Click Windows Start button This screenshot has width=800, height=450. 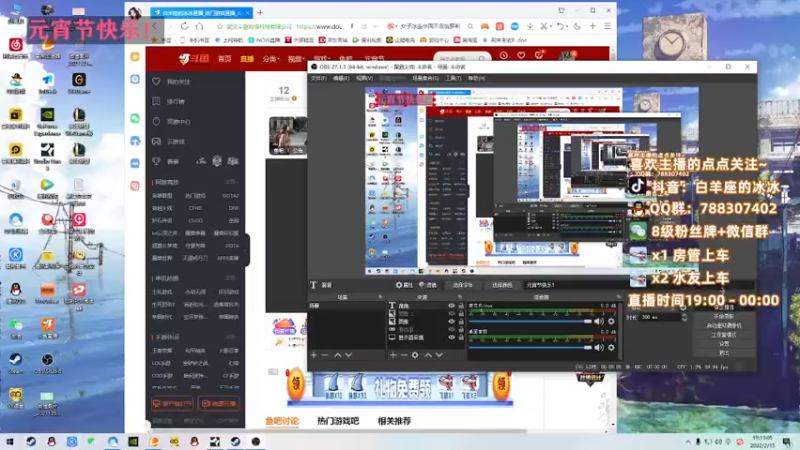pyautogui.click(x=10, y=441)
